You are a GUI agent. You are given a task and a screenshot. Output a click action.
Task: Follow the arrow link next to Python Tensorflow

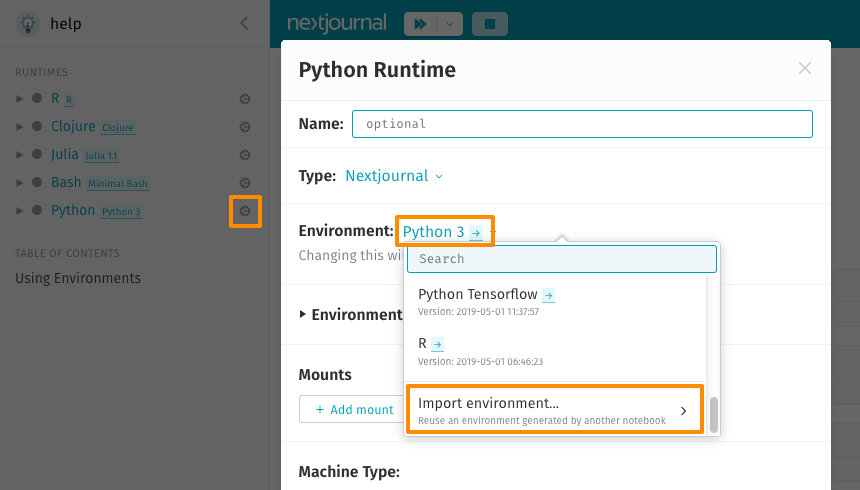pyautogui.click(x=548, y=295)
